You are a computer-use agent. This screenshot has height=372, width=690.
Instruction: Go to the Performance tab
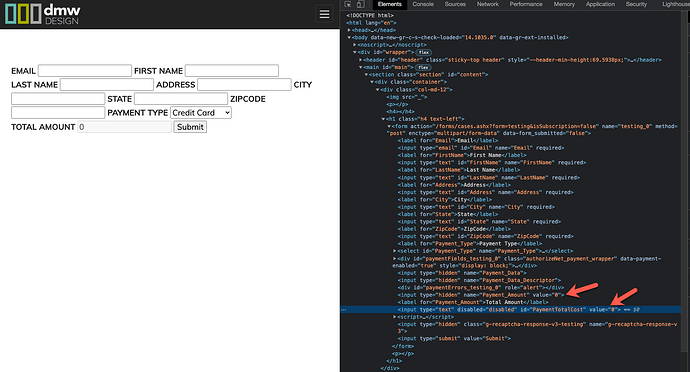point(526,4)
